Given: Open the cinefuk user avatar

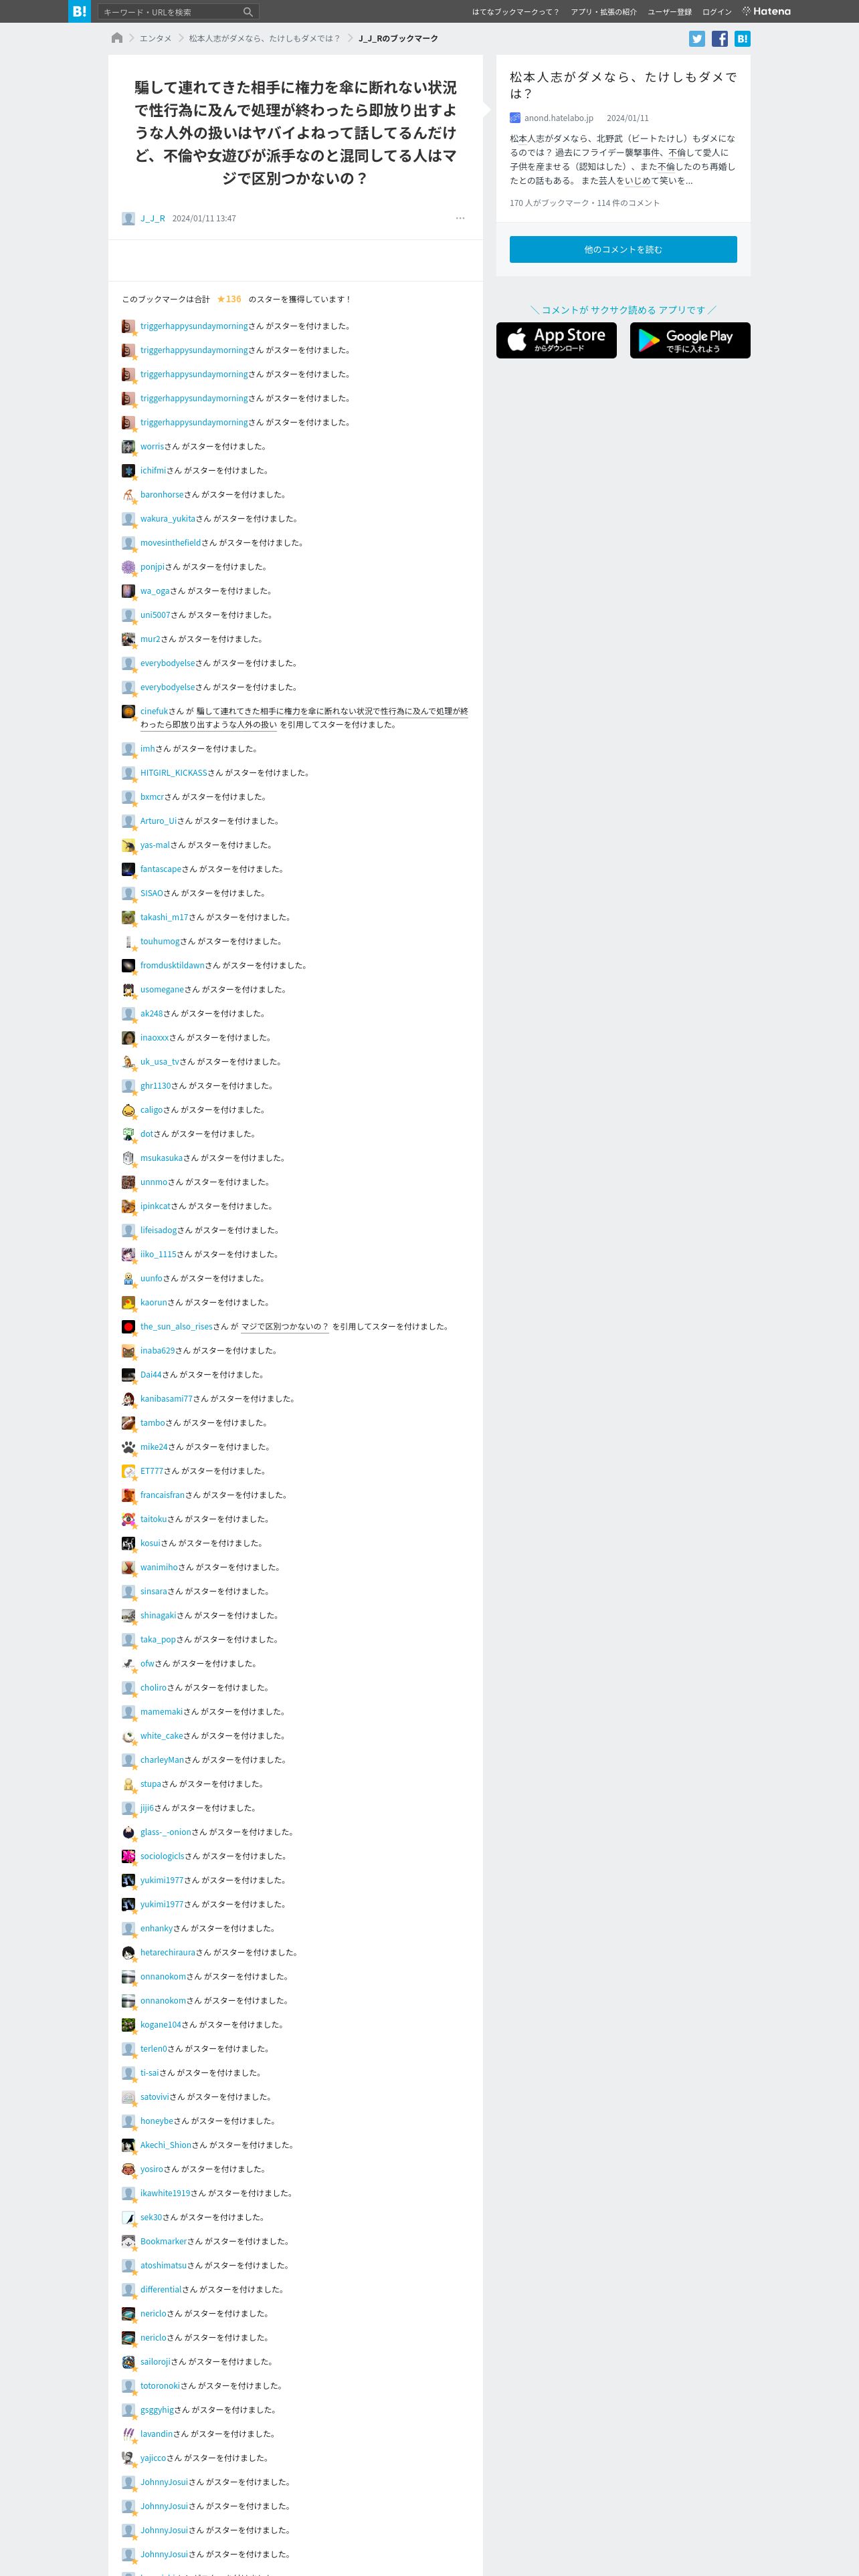Looking at the screenshot, I should (x=128, y=711).
